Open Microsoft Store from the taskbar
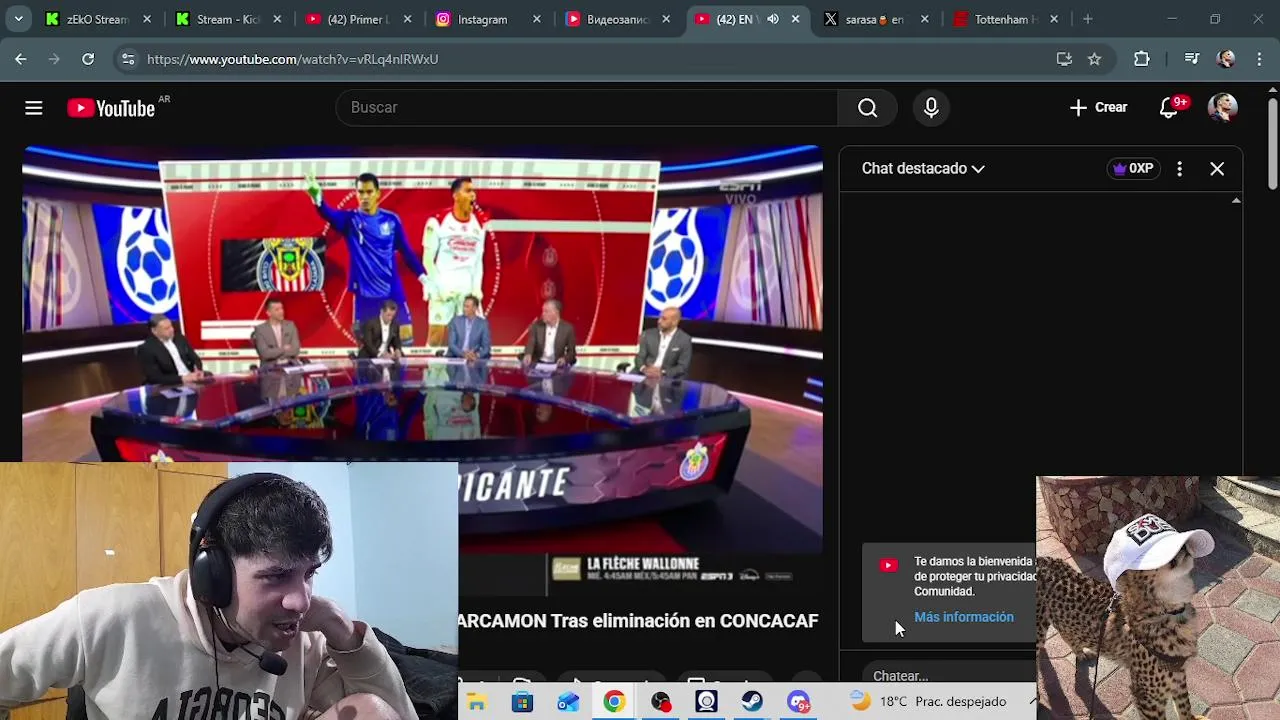1280x720 pixels. 522,702
